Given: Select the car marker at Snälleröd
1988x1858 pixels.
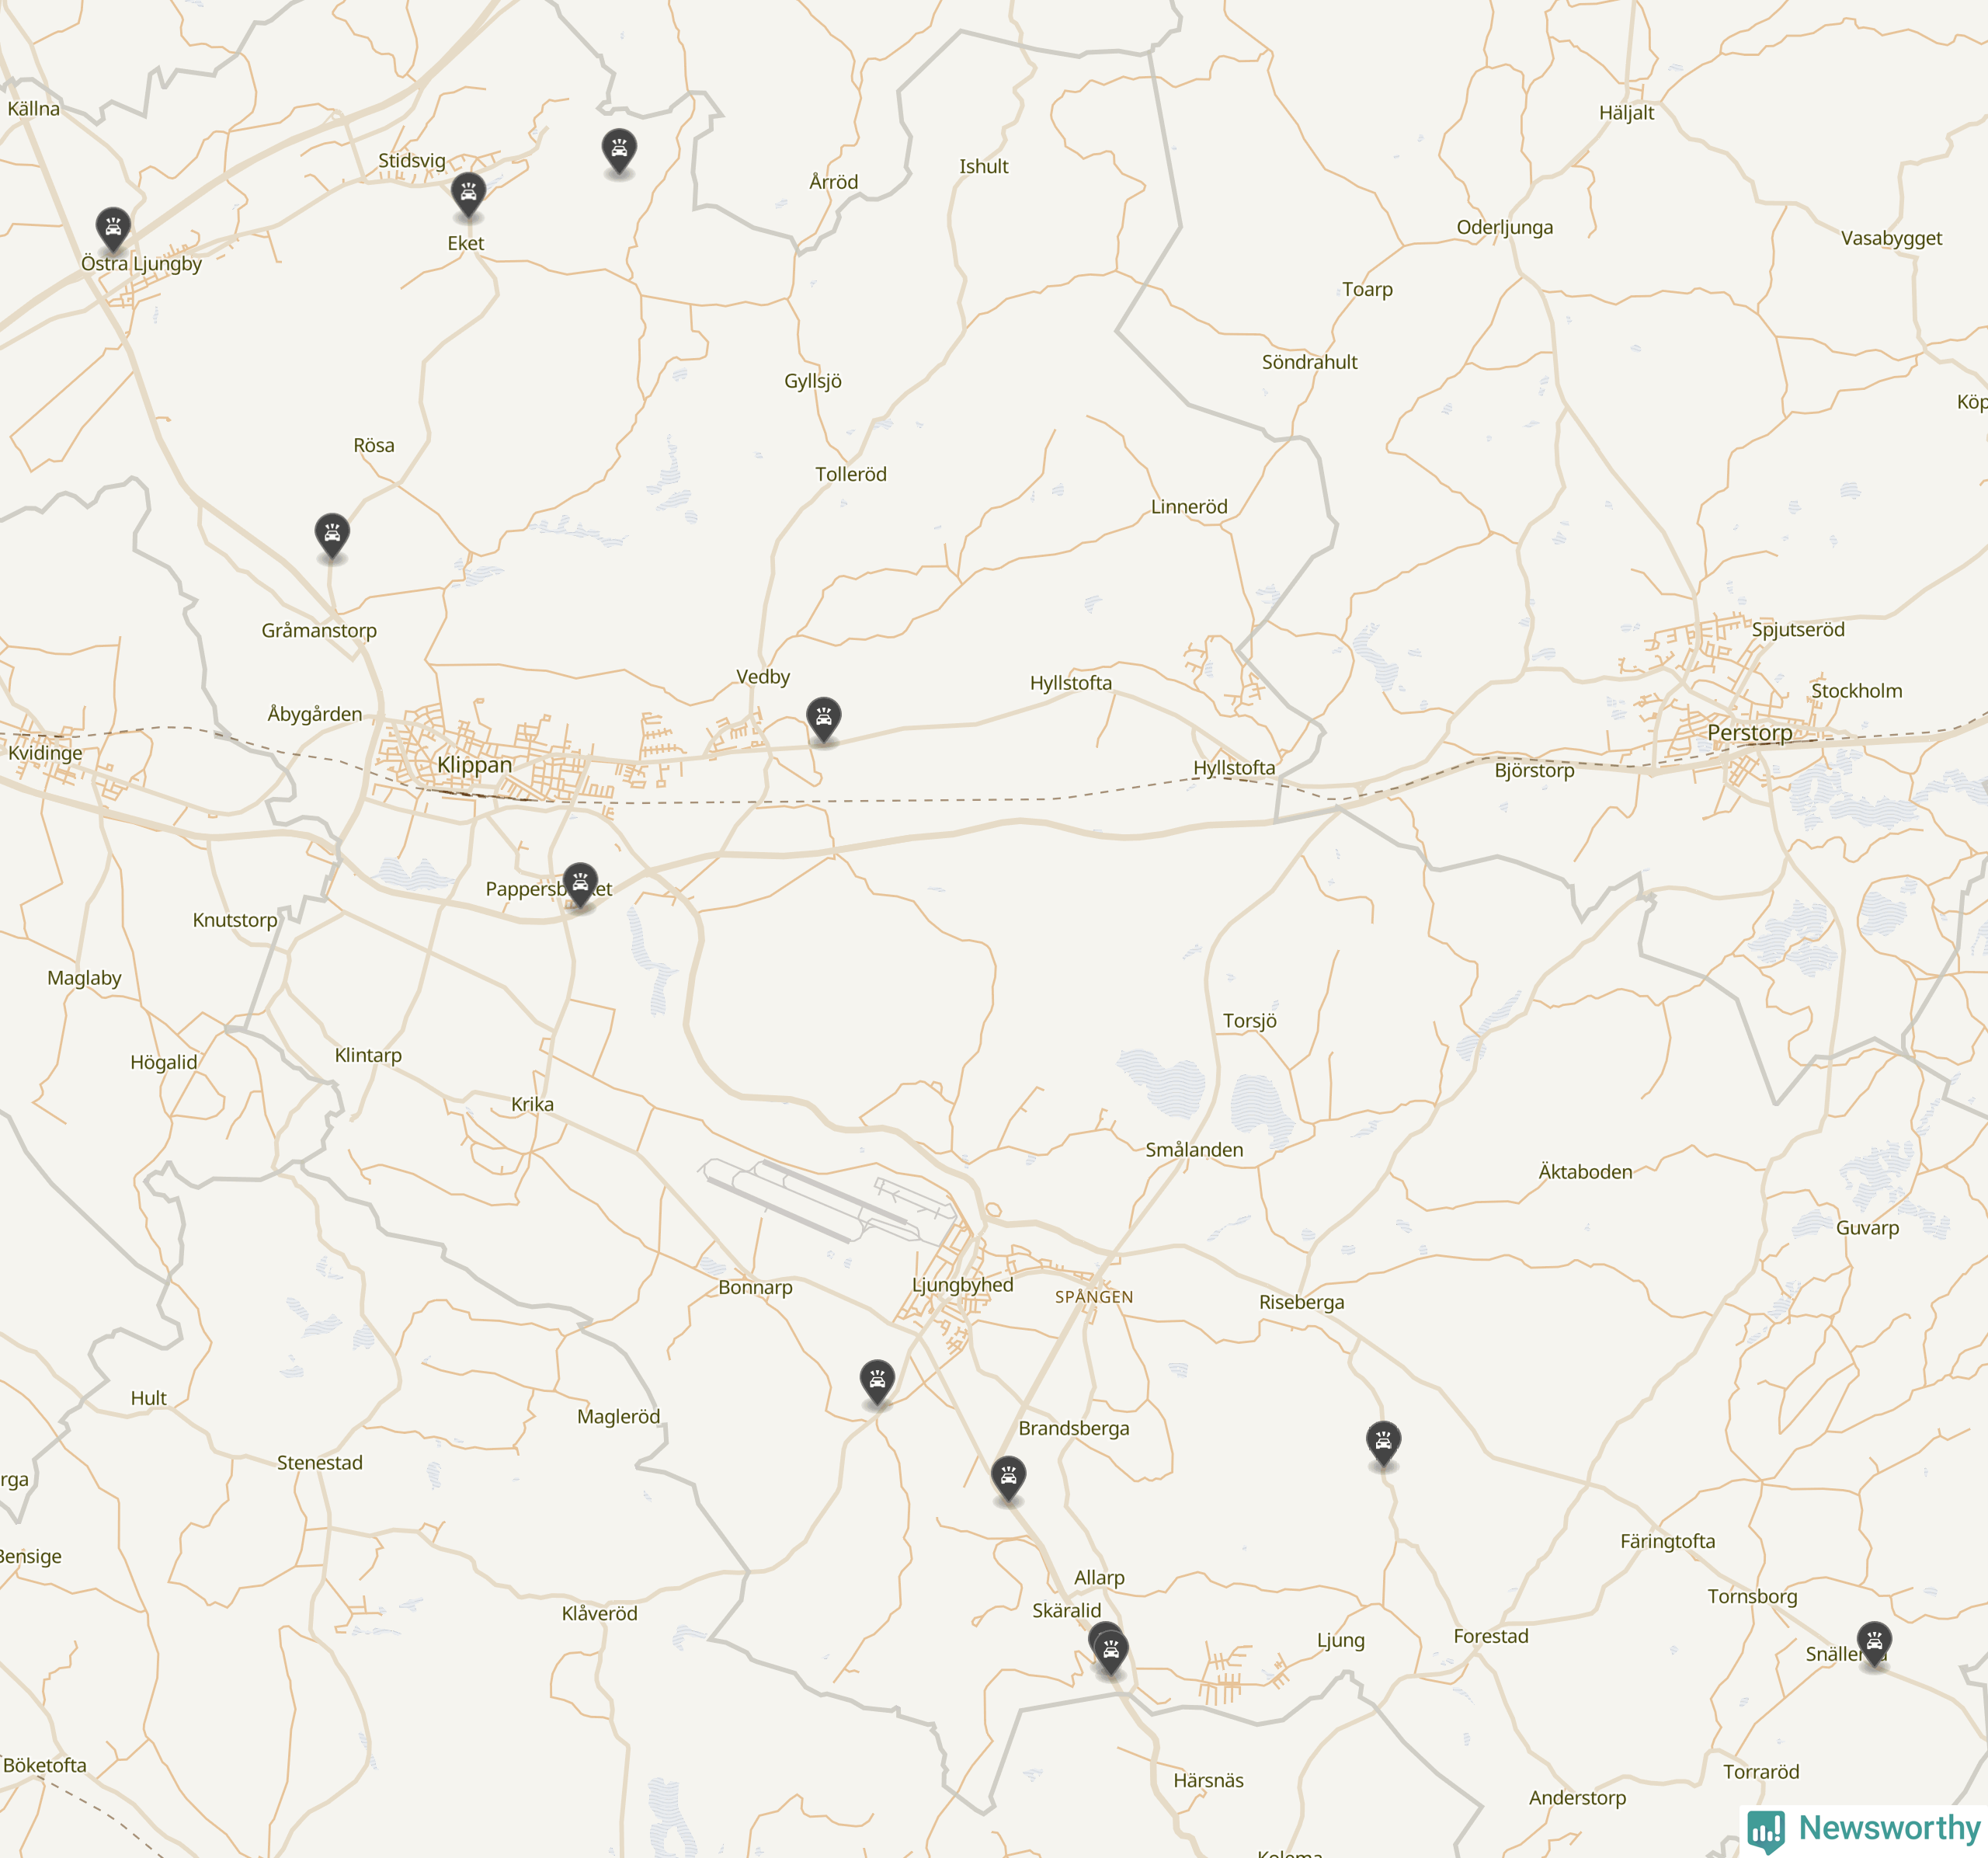Looking at the screenshot, I should (1874, 1644).
